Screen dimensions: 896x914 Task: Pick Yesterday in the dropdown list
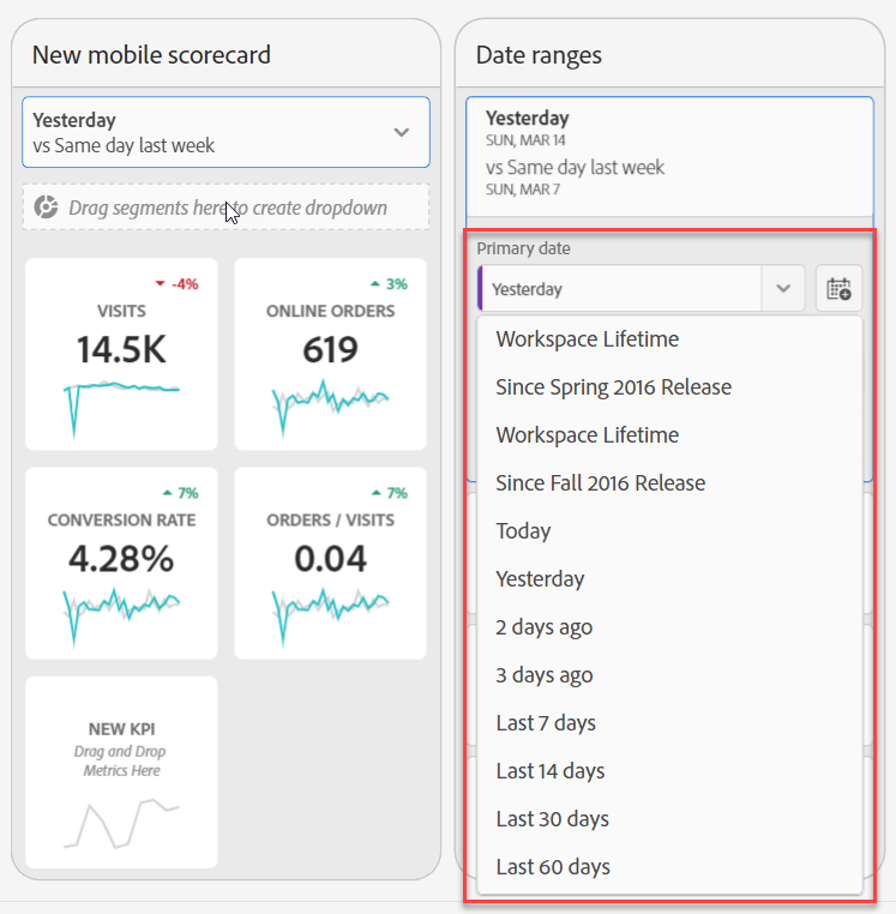coord(669,579)
